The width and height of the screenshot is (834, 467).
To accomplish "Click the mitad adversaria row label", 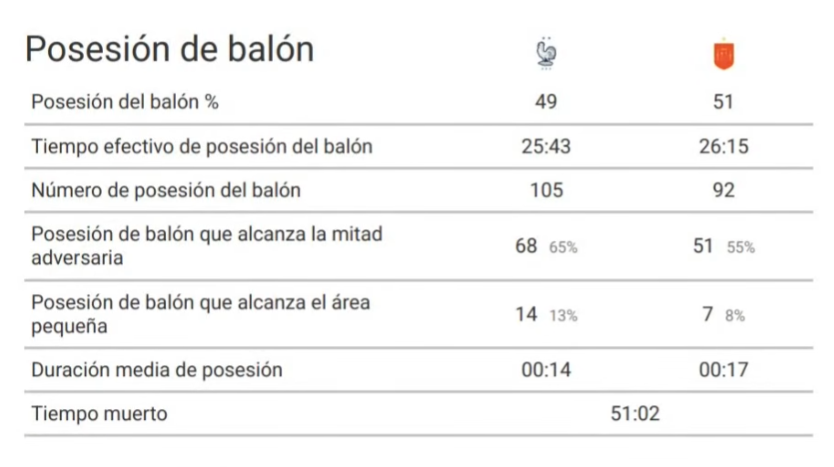I will (207, 246).
